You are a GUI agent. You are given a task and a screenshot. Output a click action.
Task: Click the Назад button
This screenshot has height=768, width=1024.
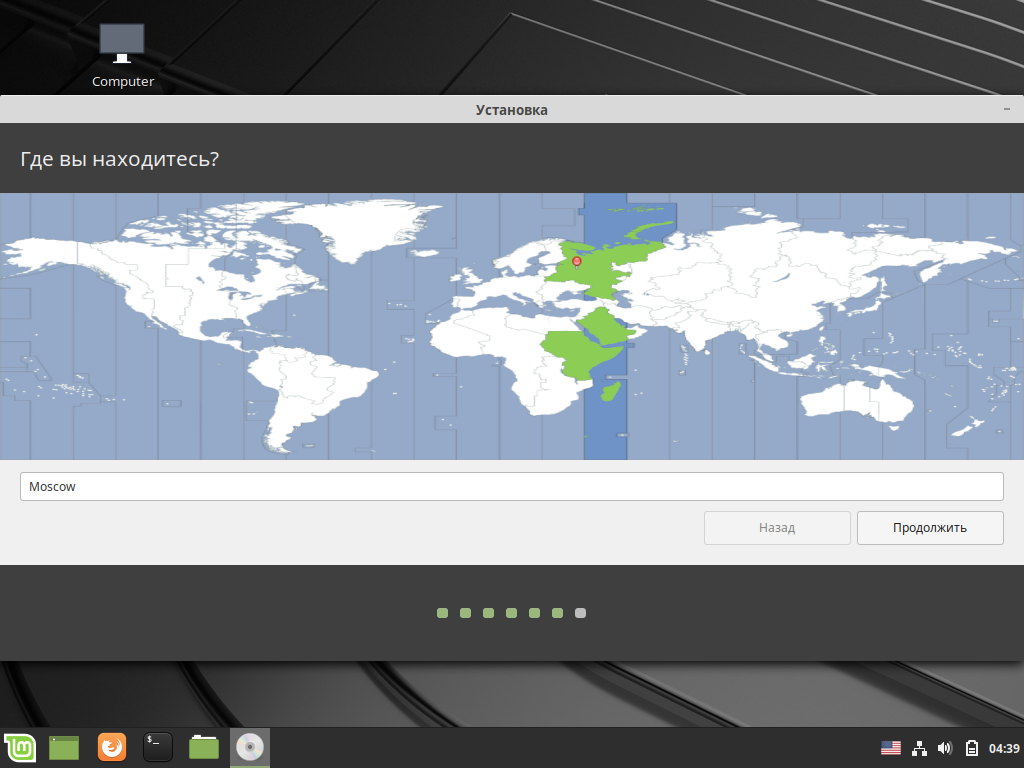(x=777, y=528)
